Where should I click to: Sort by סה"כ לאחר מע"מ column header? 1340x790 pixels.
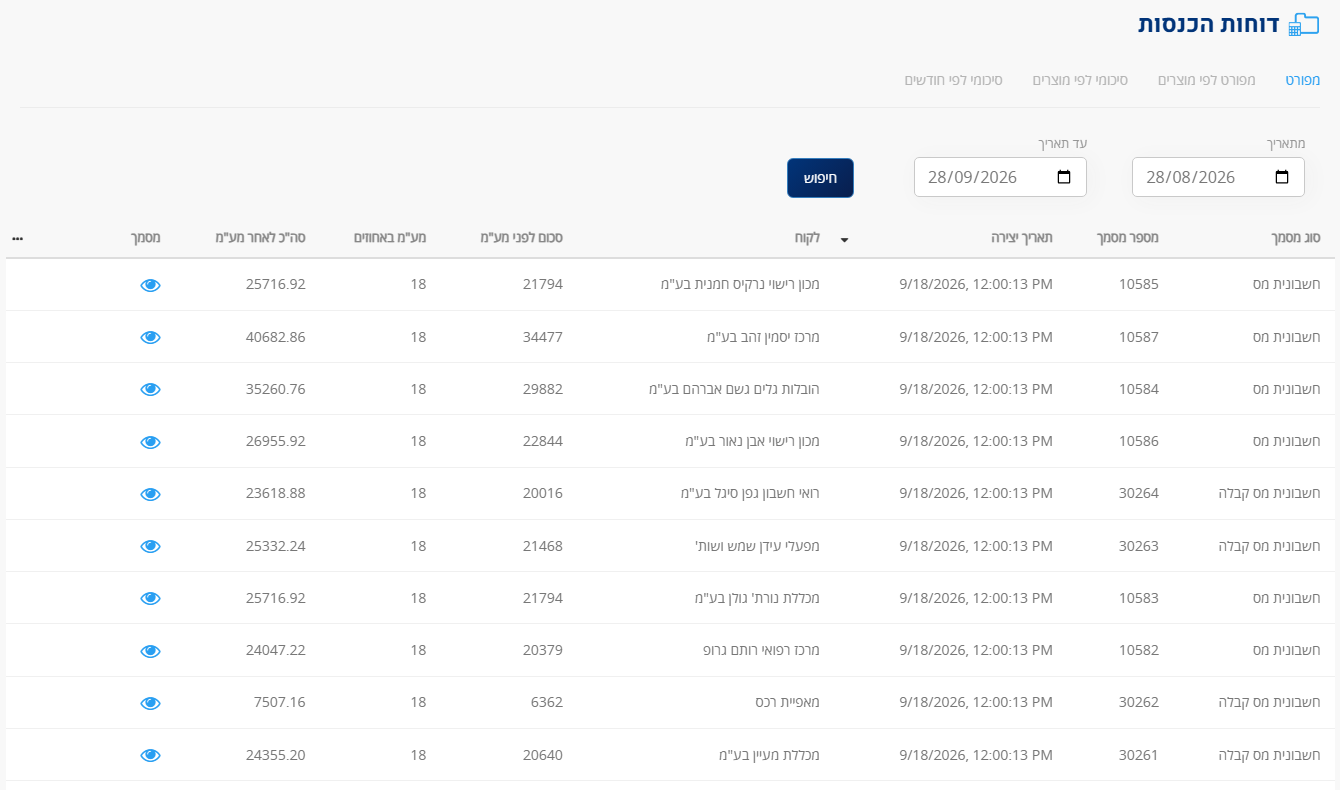pos(261,238)
